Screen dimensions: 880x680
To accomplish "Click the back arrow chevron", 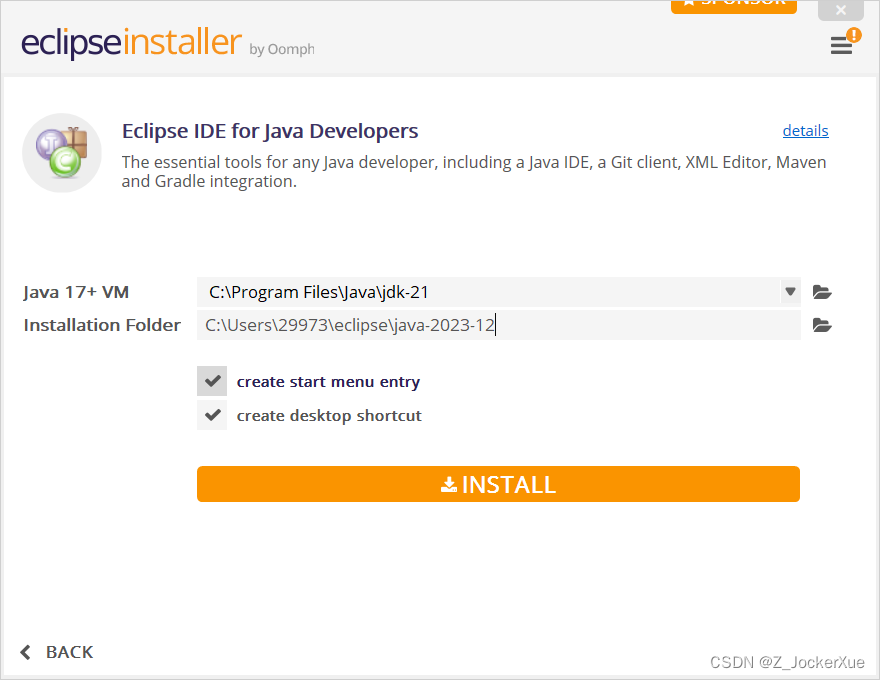I will coord(25,652).
